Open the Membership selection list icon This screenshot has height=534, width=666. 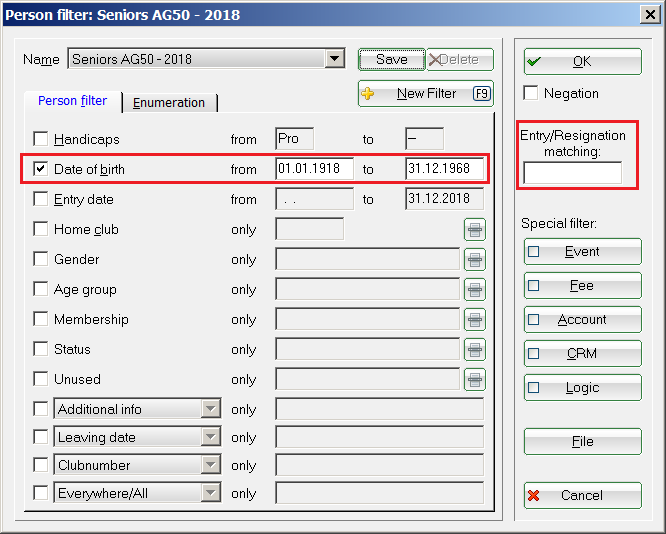point(474,320)
